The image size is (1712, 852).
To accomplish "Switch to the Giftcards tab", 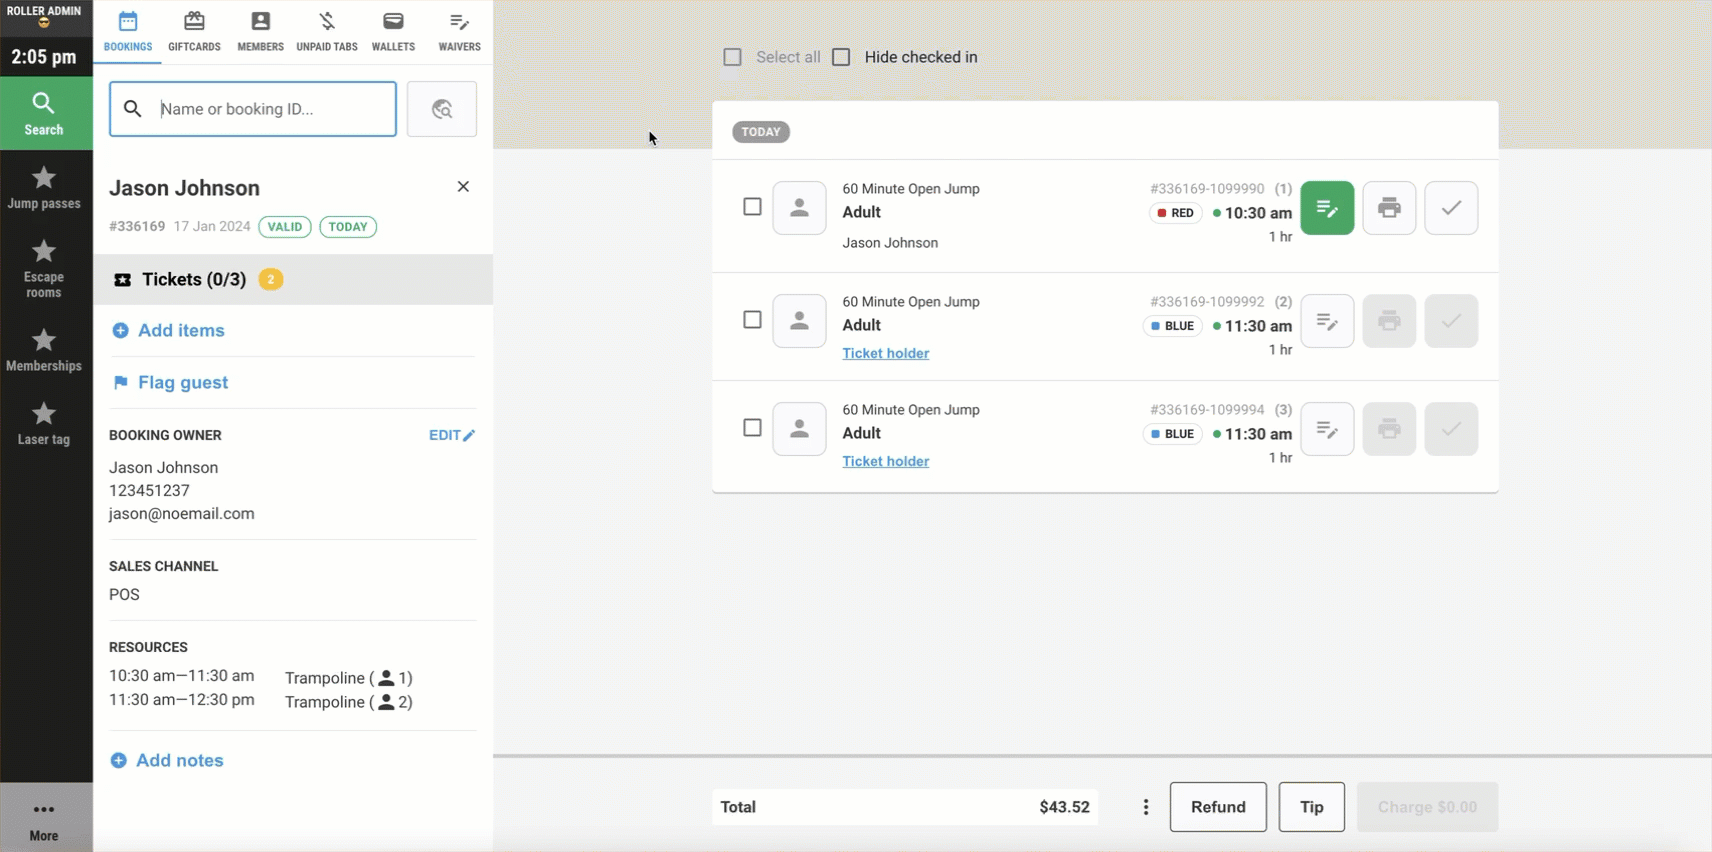I will click(x=194, y=31).
